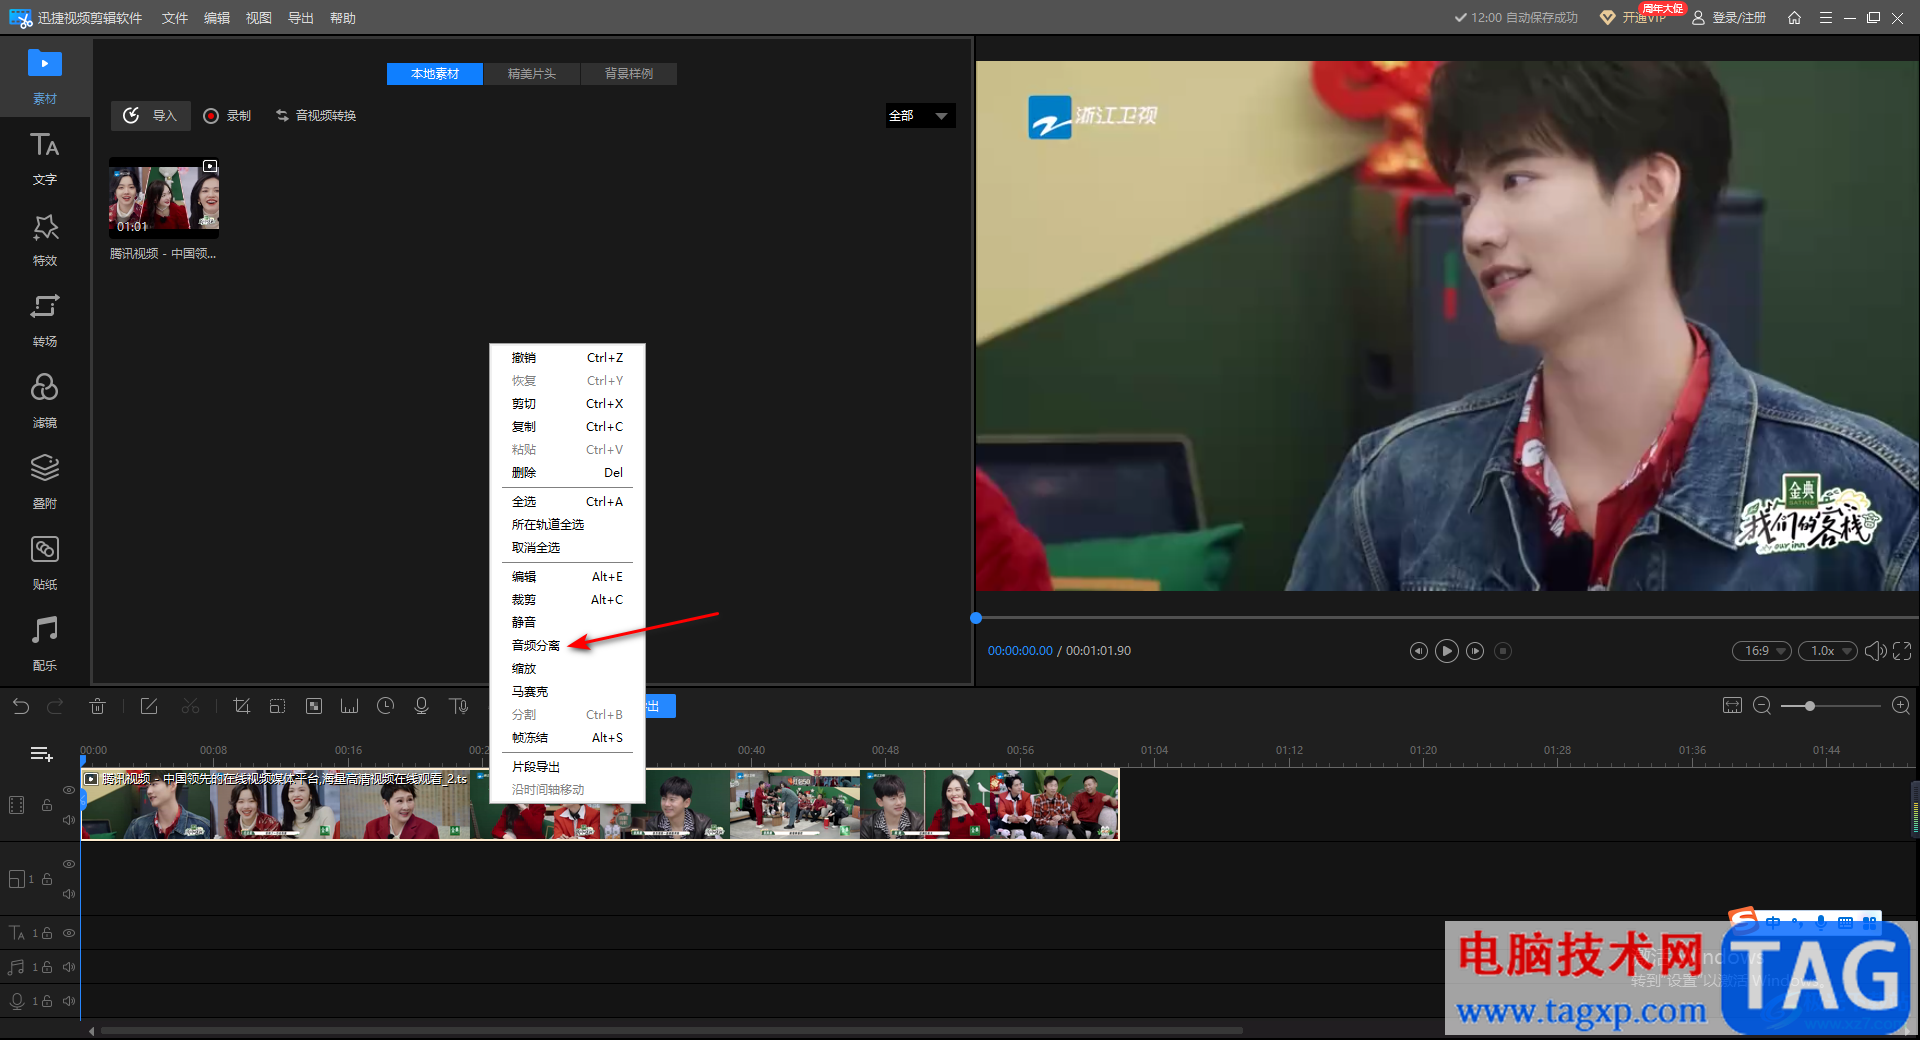
Task: Click the edit pencil icon in timeline toolbar
Action: coord(149,706)
